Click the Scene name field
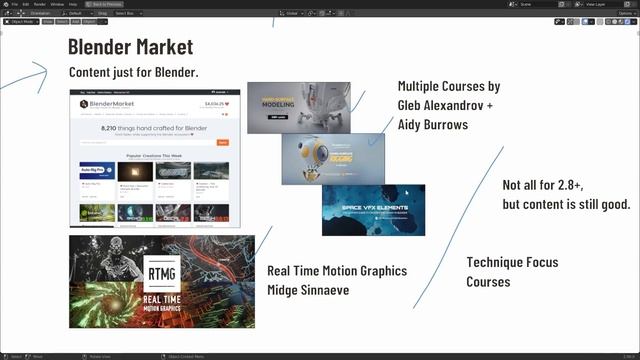 pyautogui.click(x=537, y=4)
